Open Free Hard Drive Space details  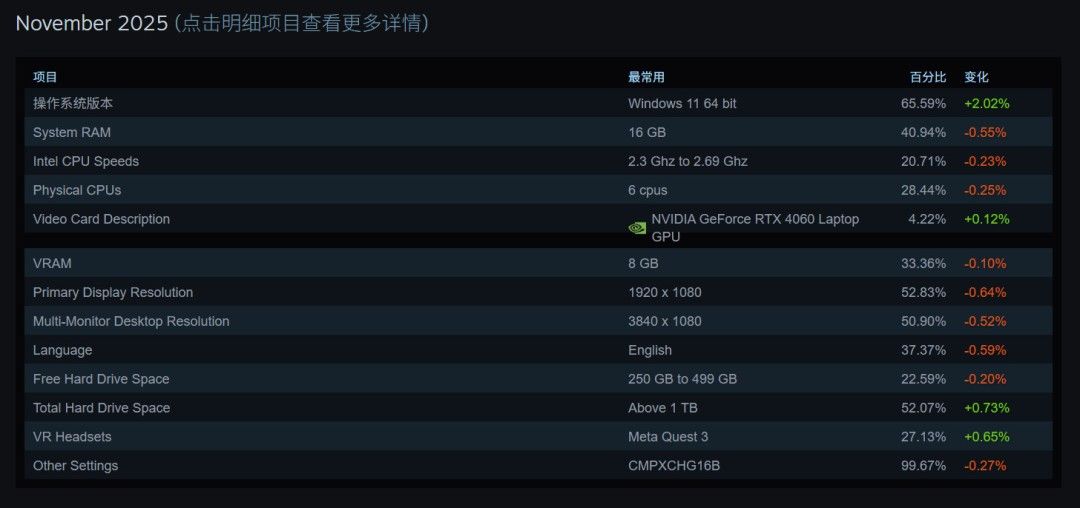pos(101,379)
